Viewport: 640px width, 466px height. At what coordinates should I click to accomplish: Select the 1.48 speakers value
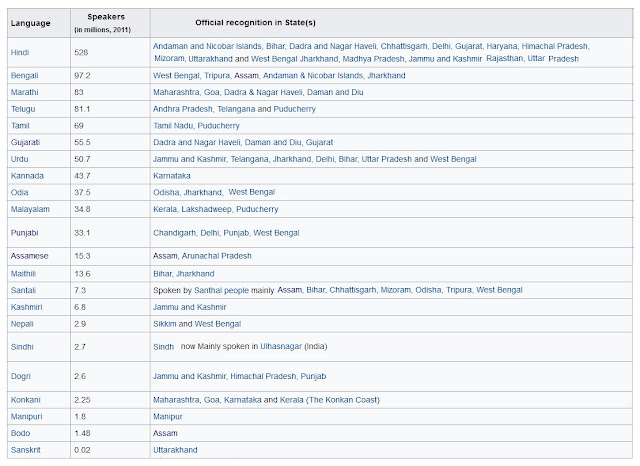pyautogui.click(x=82, y=433)
